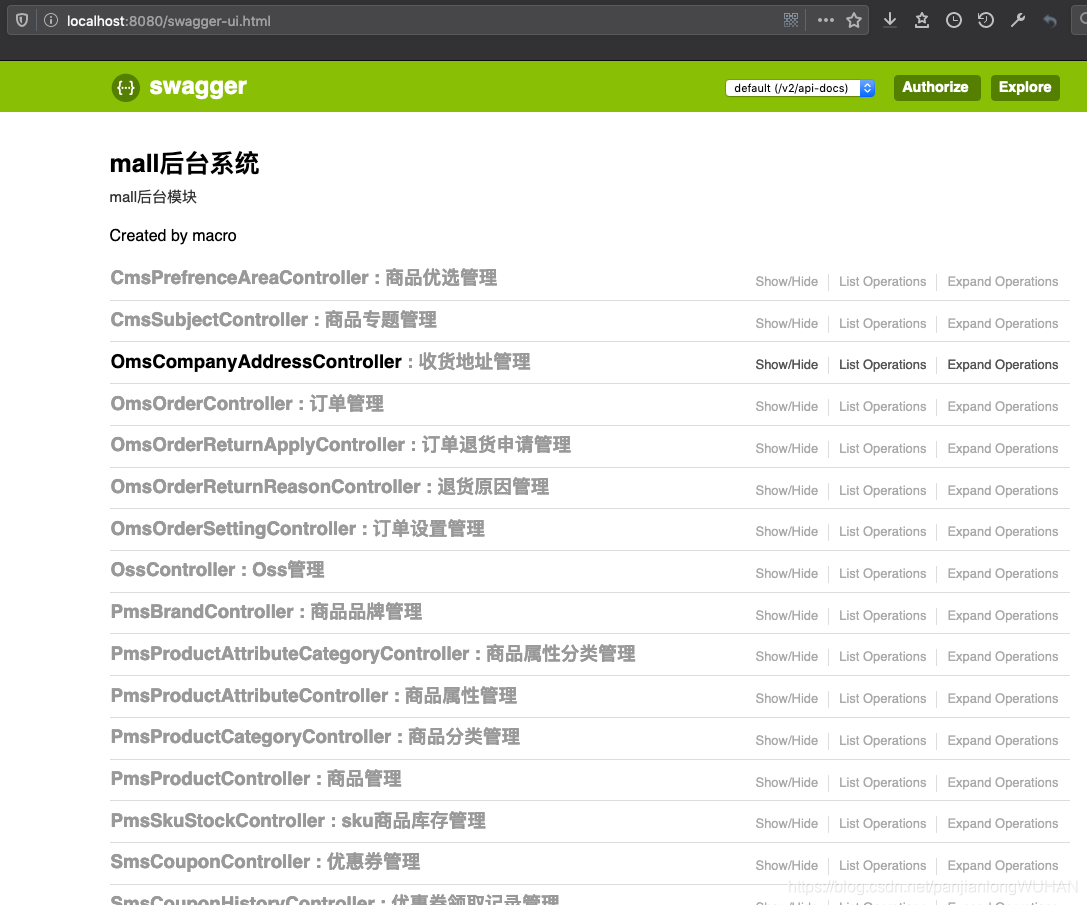The height and width of the screenshot is (905, 1087).
Task: Expand Operations for PmsProductController
Action: point(1002,782)
